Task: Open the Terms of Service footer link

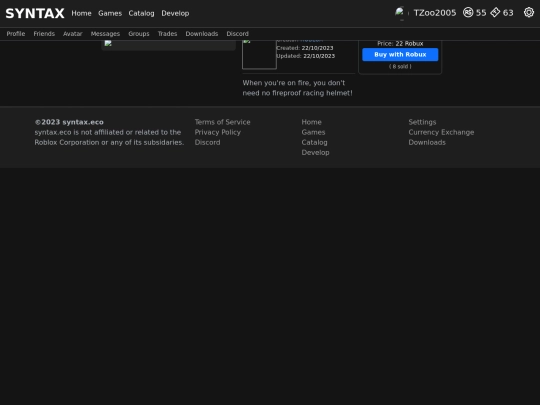Action: point(222,122)
